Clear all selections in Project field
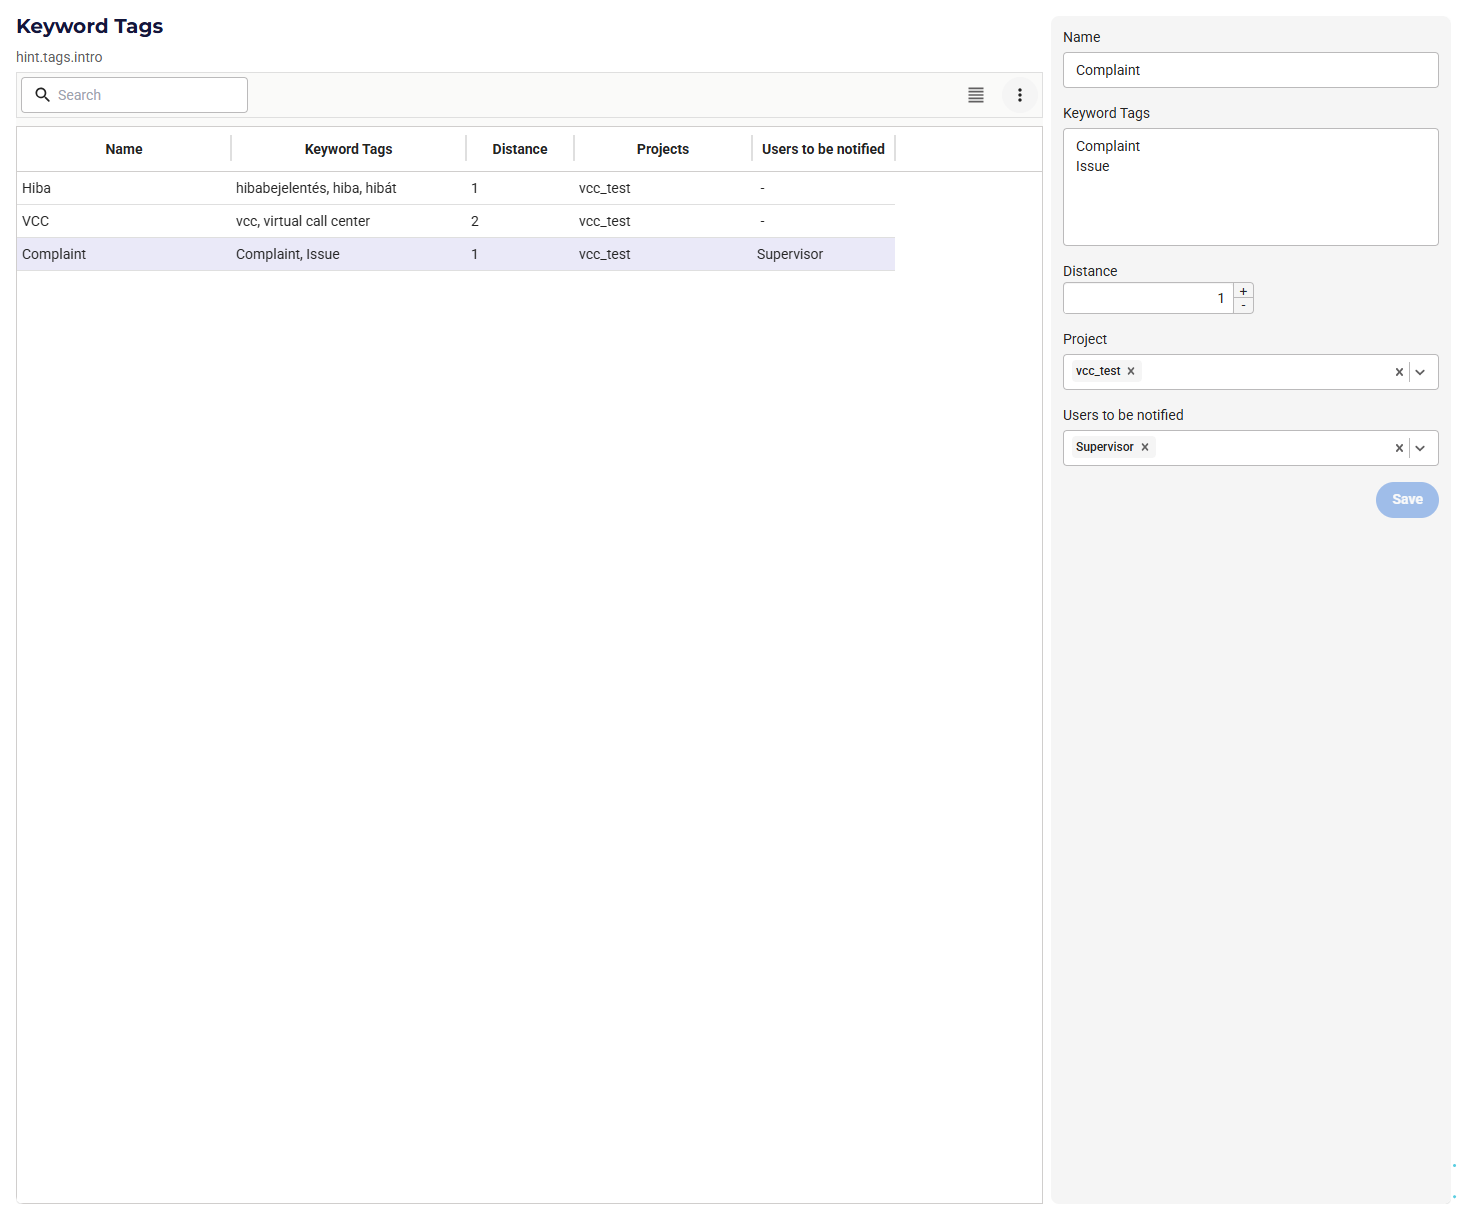 click(1398, 372)
